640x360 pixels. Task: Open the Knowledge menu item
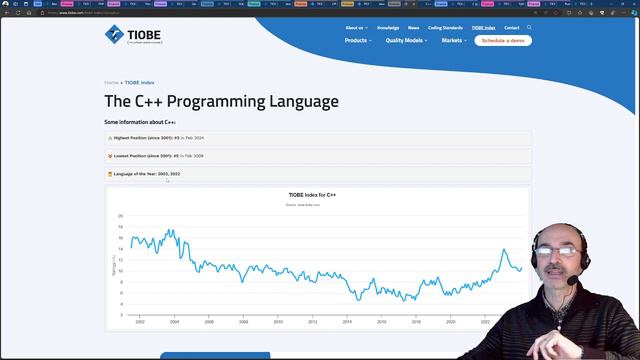388,28
